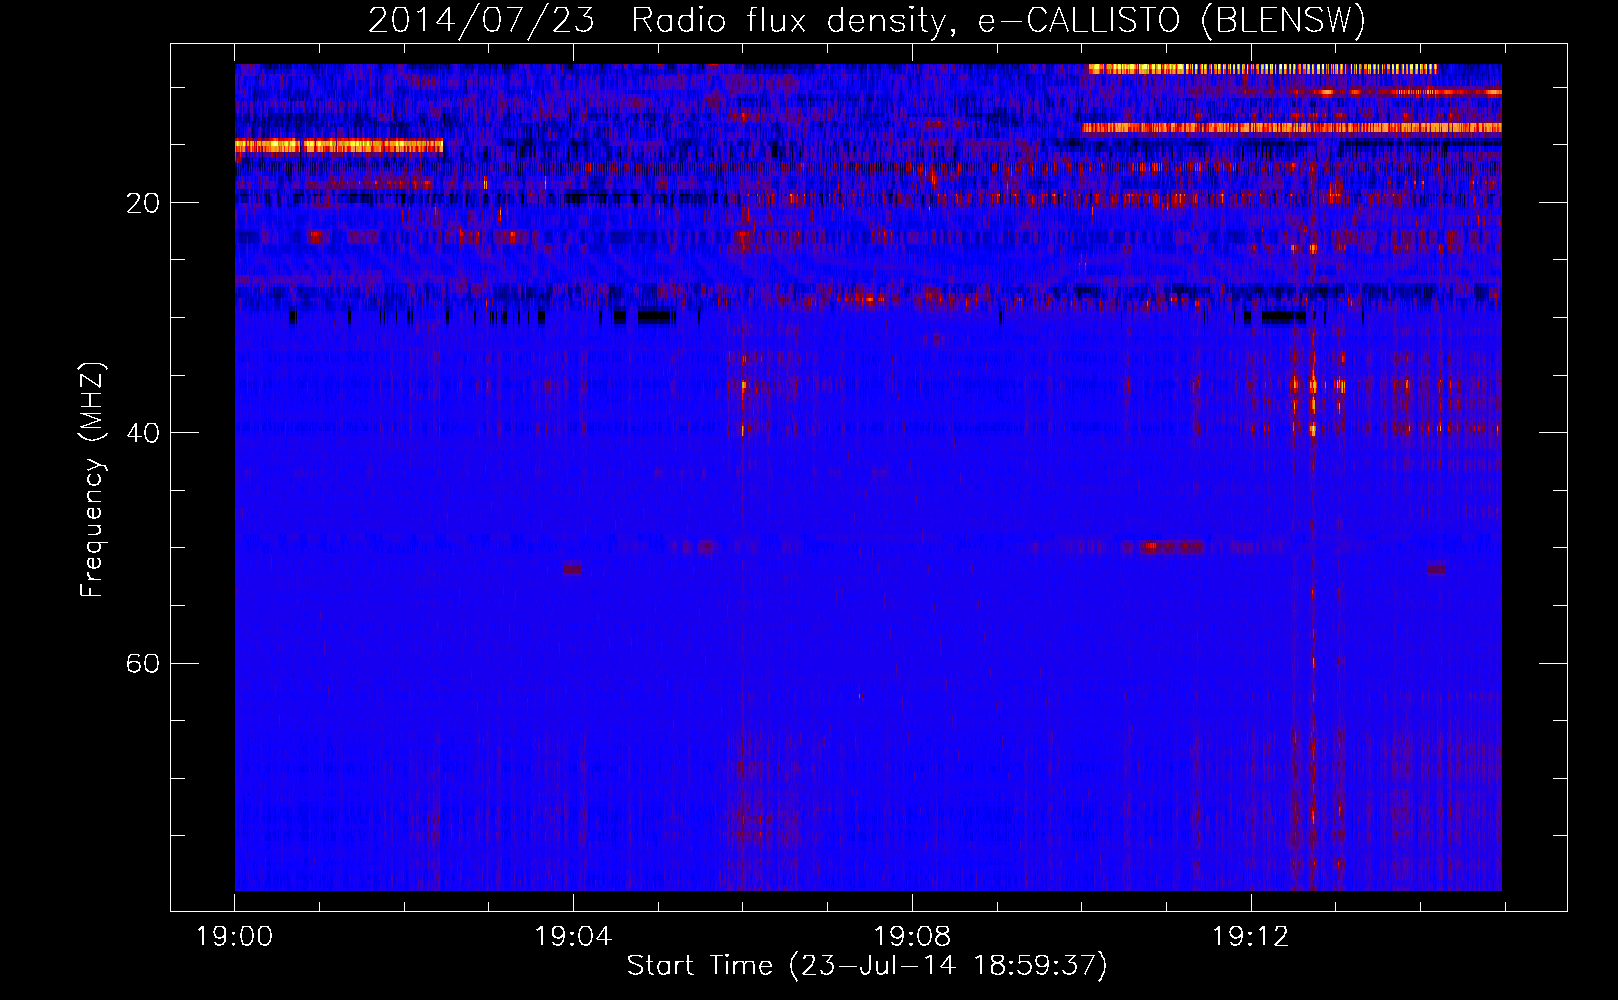Click the 19:08 time tick label
The height and width of the screenshot is (1000, 1618).
912,937
